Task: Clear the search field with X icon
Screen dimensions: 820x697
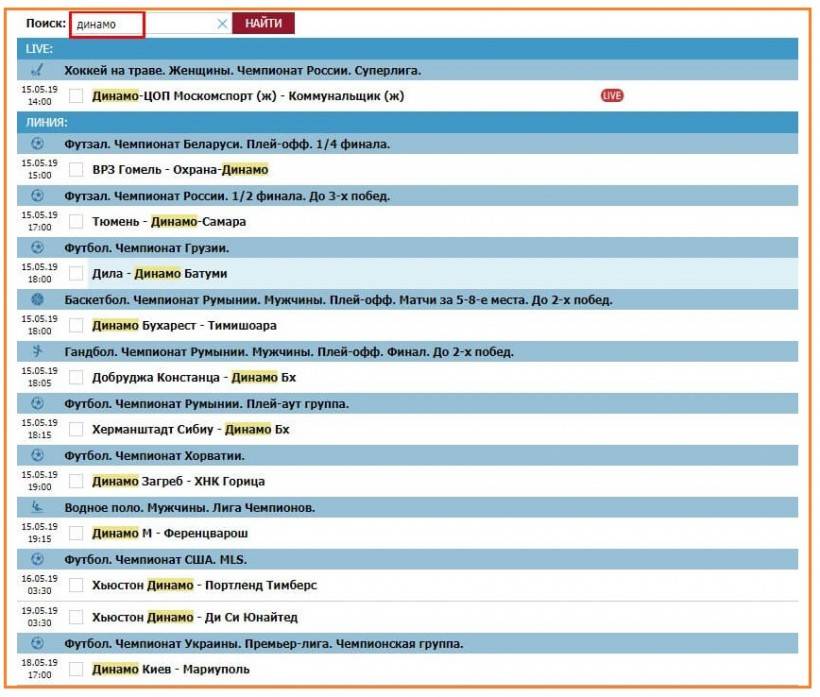Action: [222, 24]
